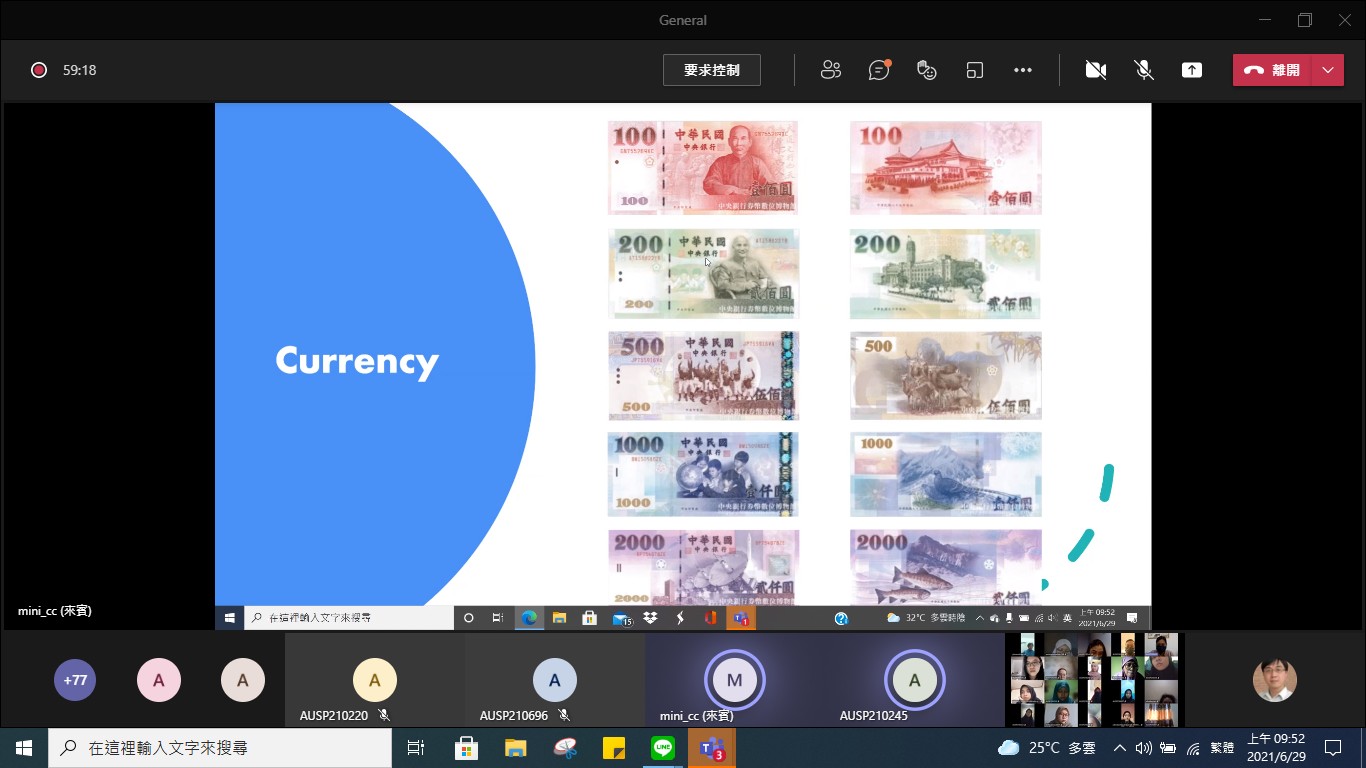Click the 32°C weather in shared taskbar
This screenshot has width=1366, height=768.
click(926, 618)
